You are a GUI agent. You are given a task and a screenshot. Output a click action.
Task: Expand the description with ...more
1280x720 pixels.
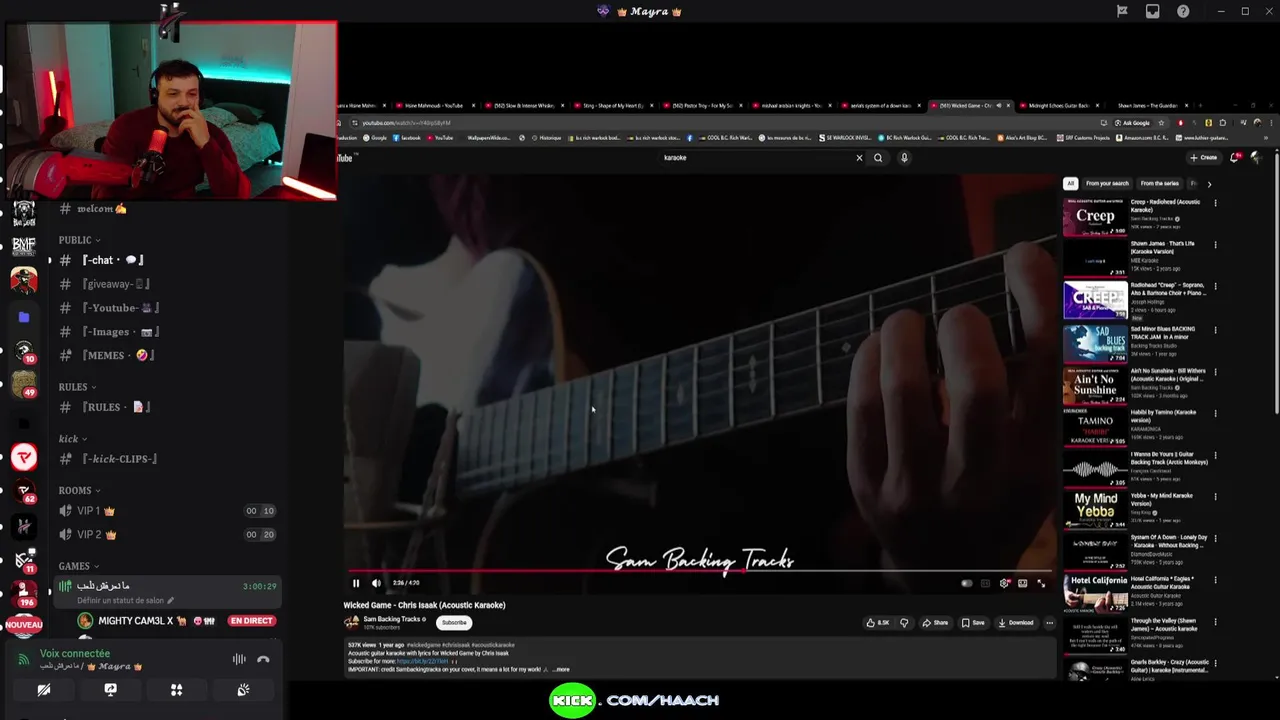(x=561, y=670)
